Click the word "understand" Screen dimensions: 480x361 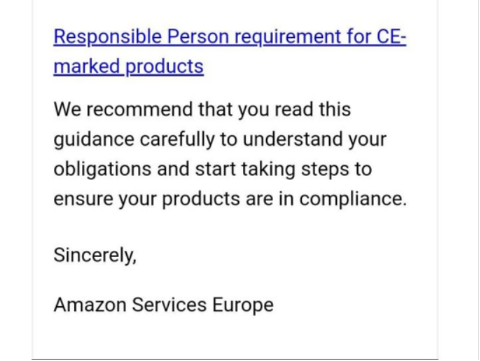pyautogui.click(x=293, y=139)
